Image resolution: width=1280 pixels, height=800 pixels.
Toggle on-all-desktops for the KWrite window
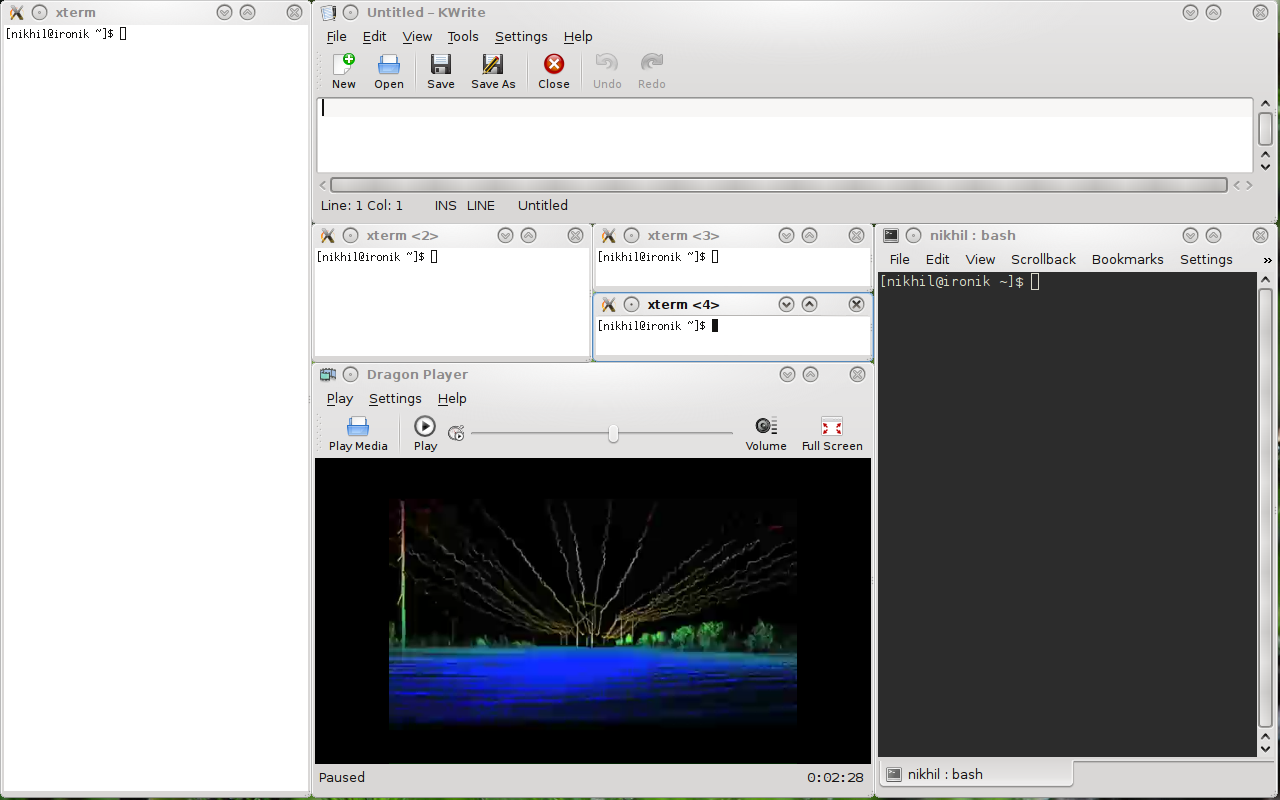click(x=350, y=13)
